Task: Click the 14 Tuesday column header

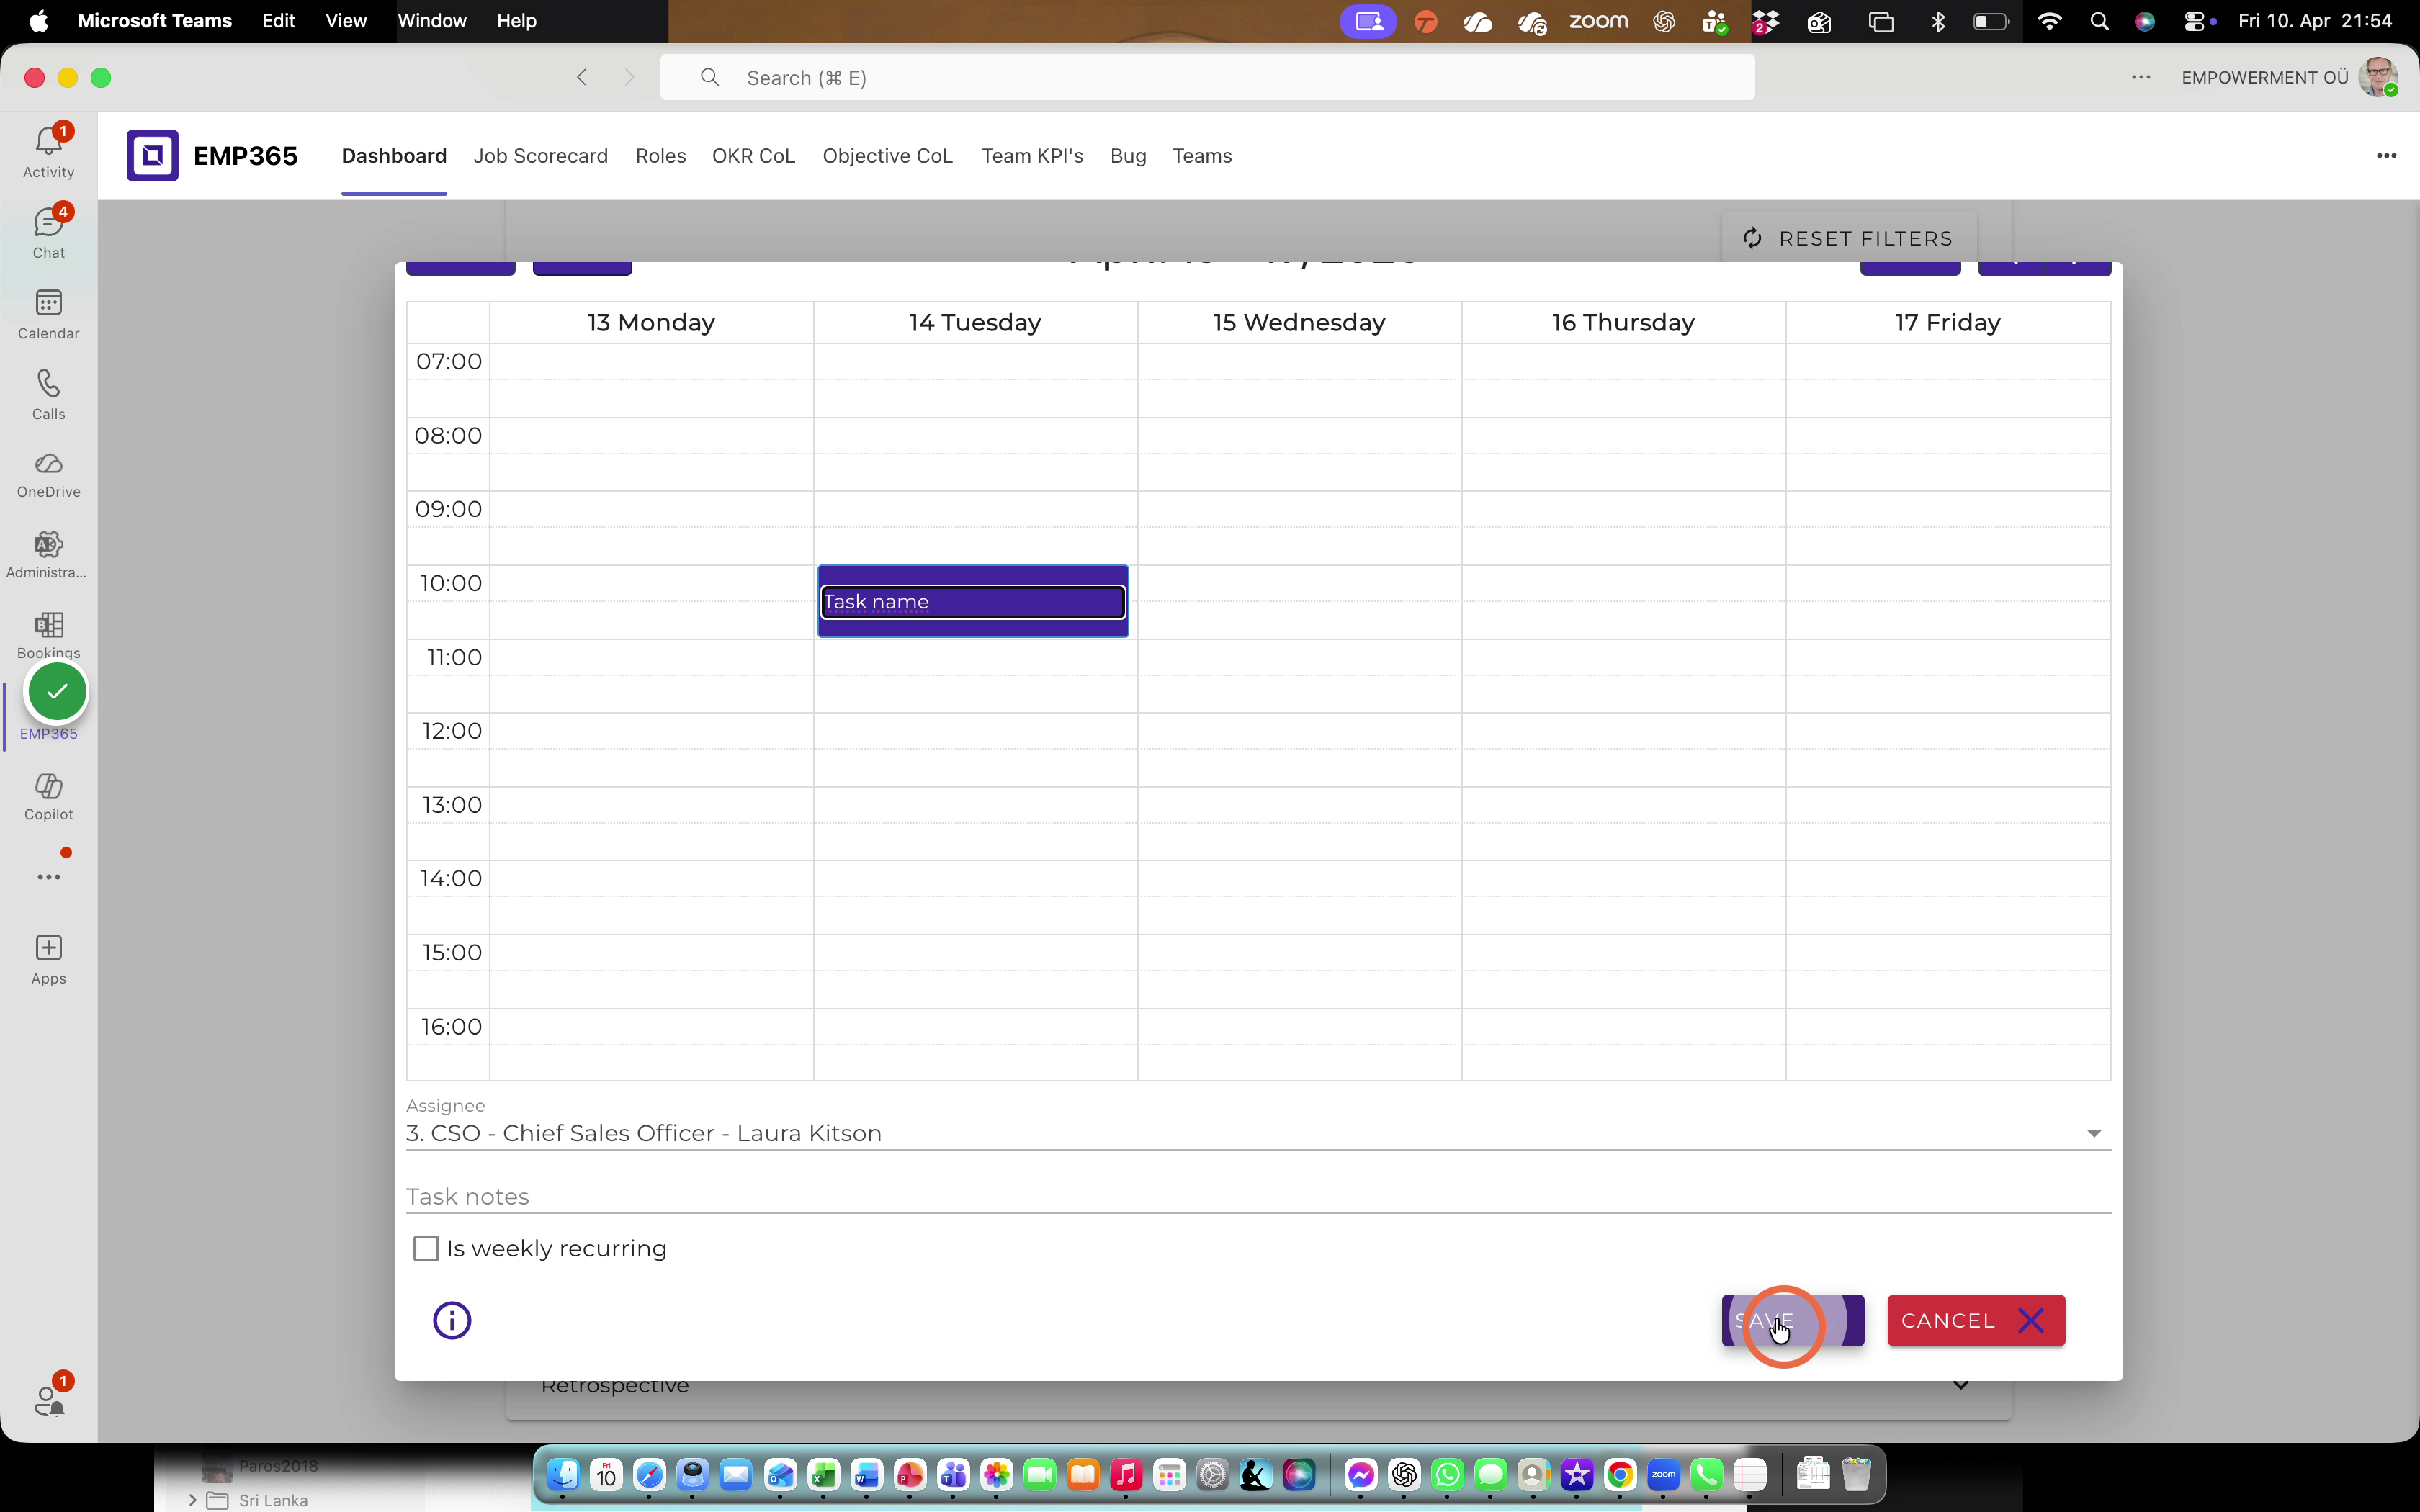Action: (975, 322)
